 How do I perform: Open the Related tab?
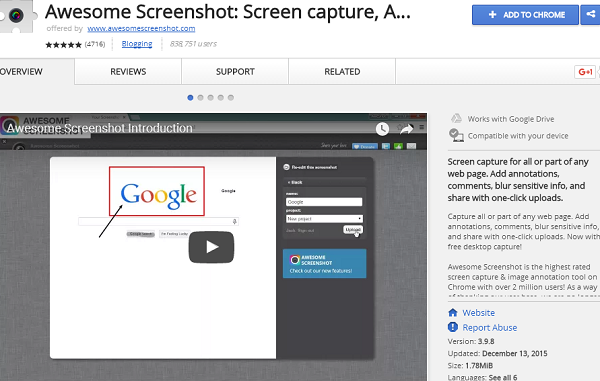pos(342,72)
